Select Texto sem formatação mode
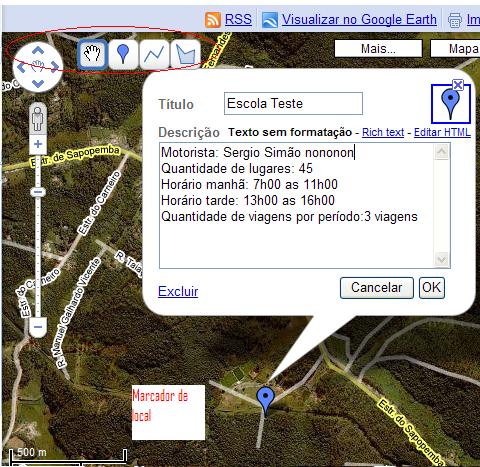 [290, 132]
